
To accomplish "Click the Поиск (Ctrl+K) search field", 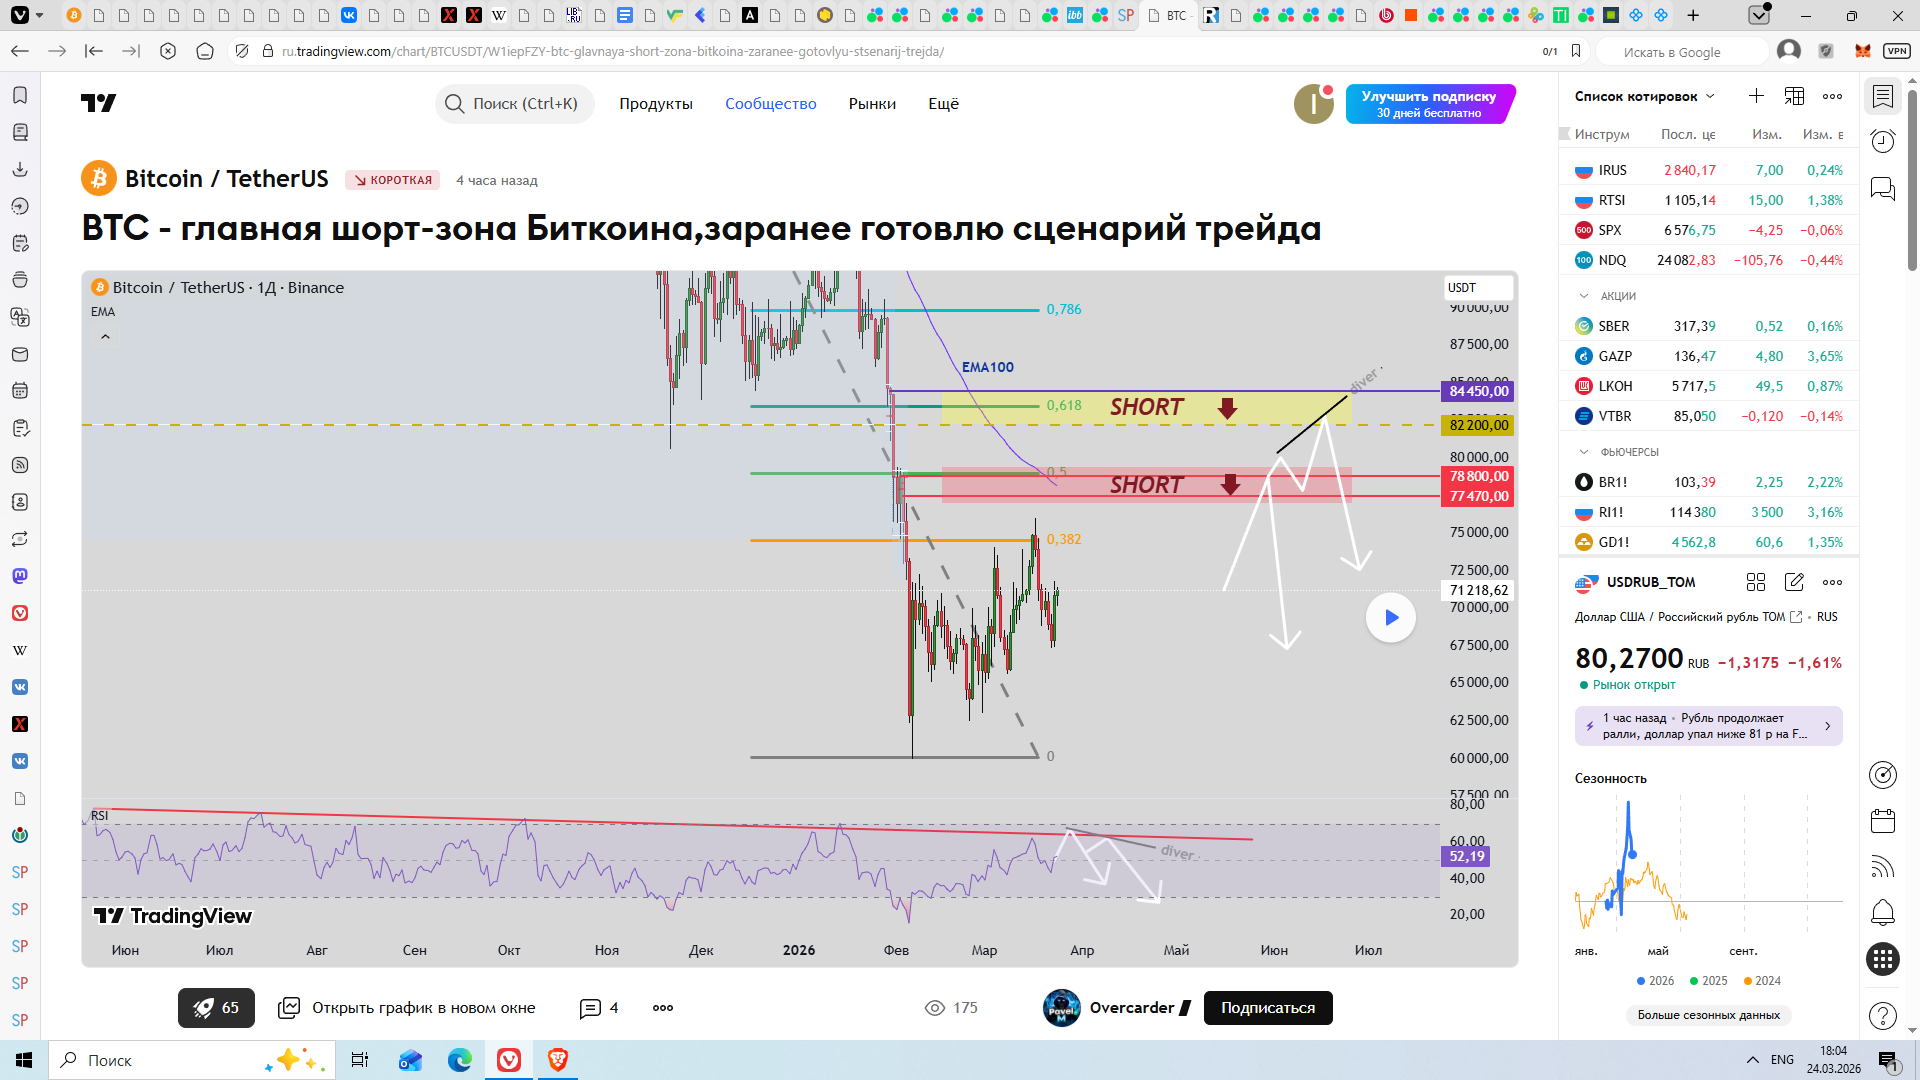I will (514, 104).
